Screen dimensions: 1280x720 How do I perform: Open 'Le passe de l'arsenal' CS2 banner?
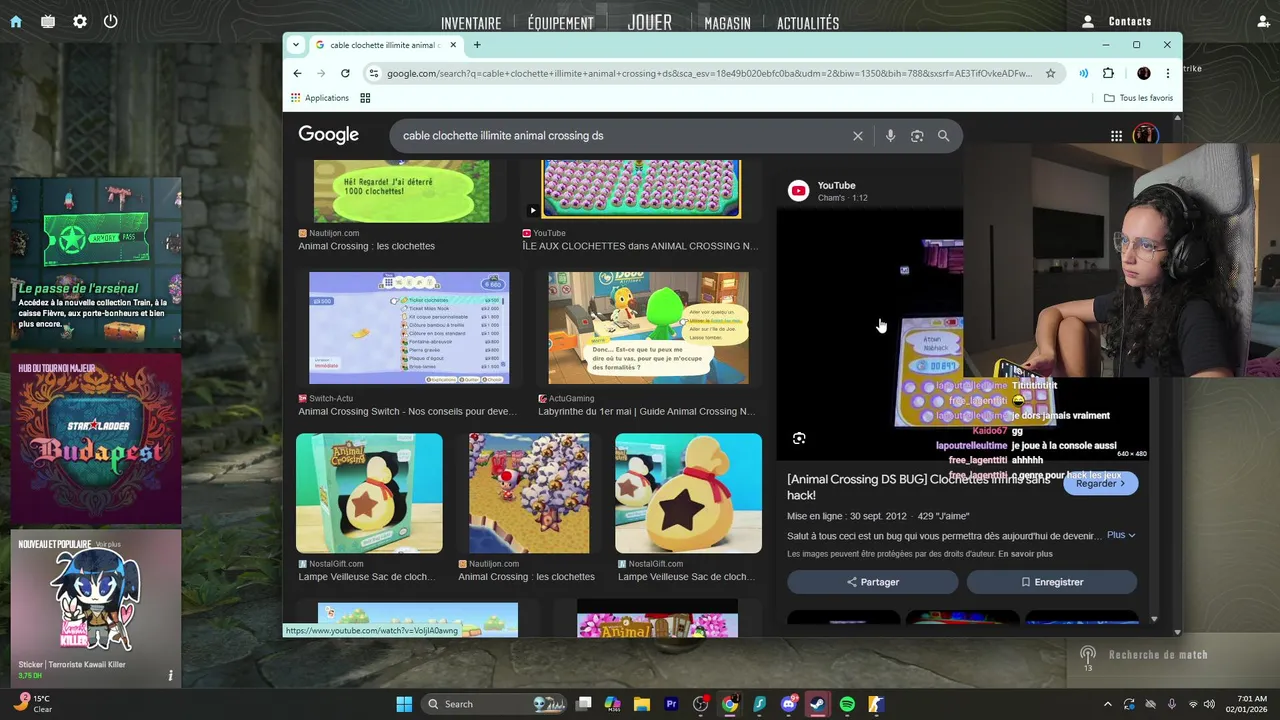pos(96,263)
